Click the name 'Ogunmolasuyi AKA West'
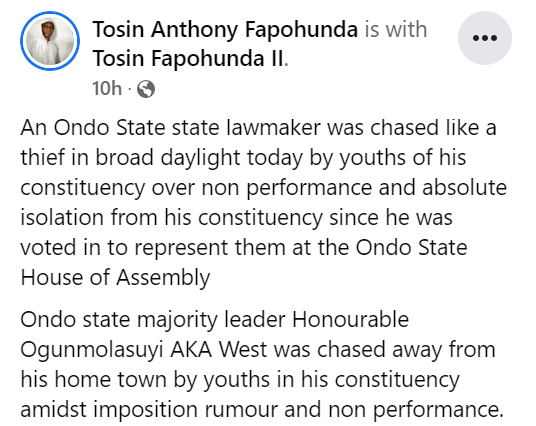Viewport: 536px width, 426px height. [x=144, y=350]
